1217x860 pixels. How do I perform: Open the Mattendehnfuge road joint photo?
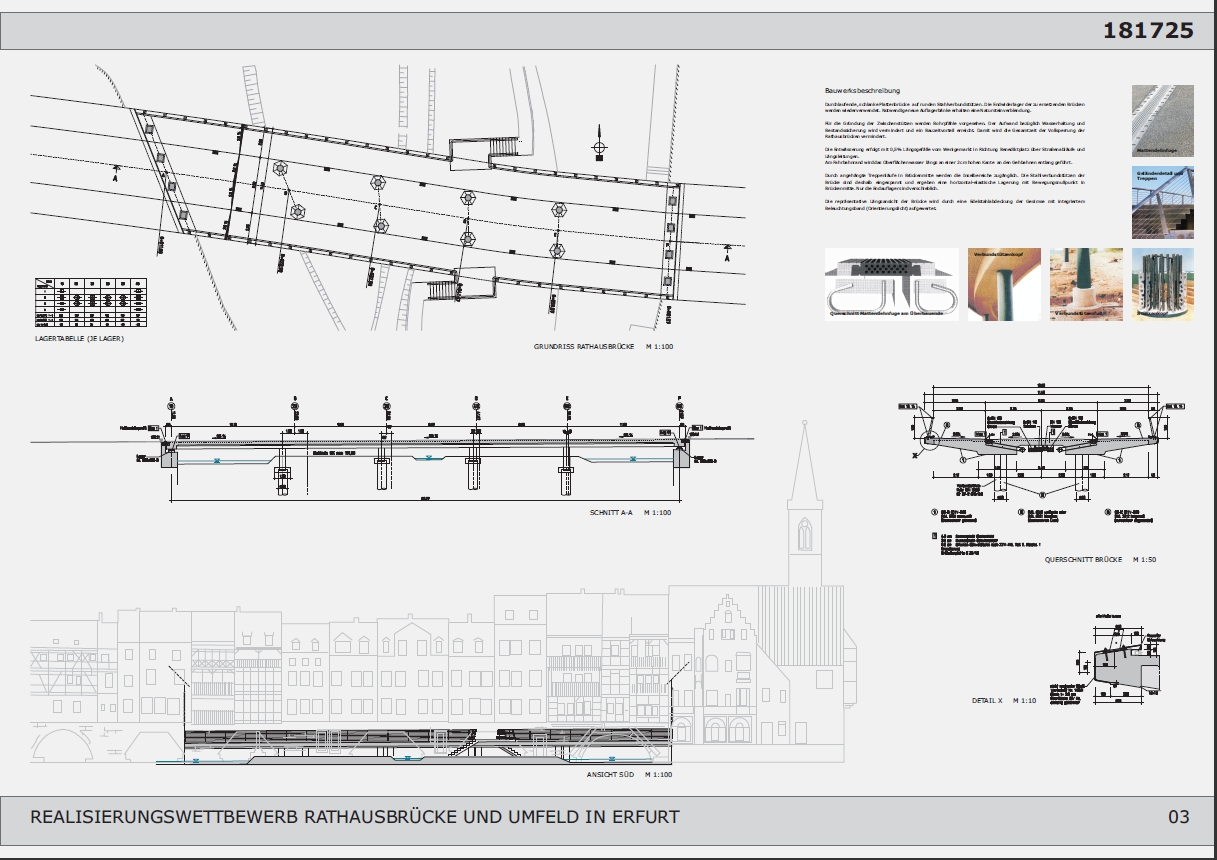click(1163, 120)
